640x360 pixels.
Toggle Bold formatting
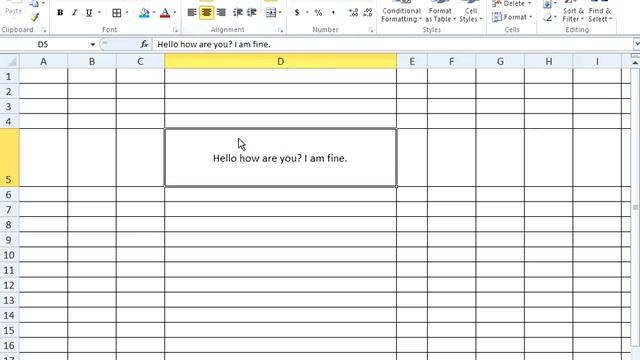click(60, 13)
